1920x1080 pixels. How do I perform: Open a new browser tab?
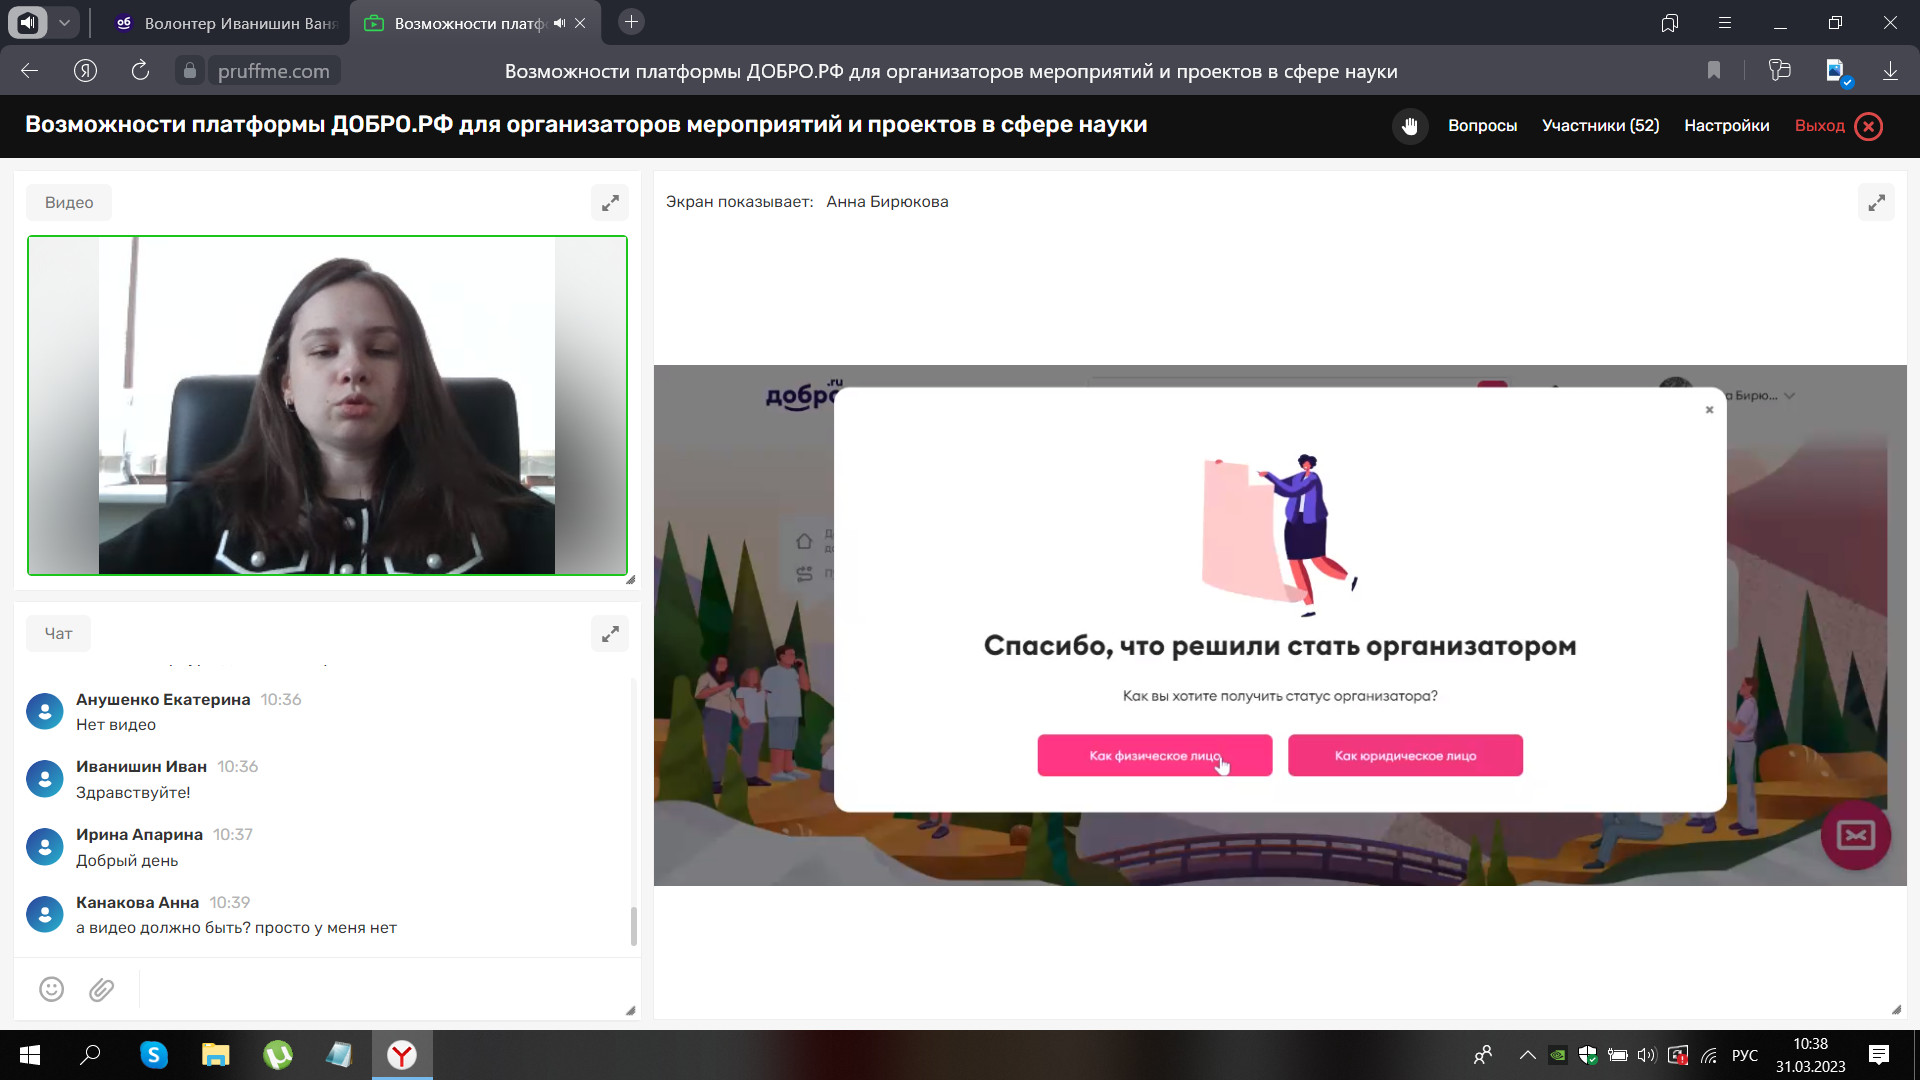click(631, 22)
